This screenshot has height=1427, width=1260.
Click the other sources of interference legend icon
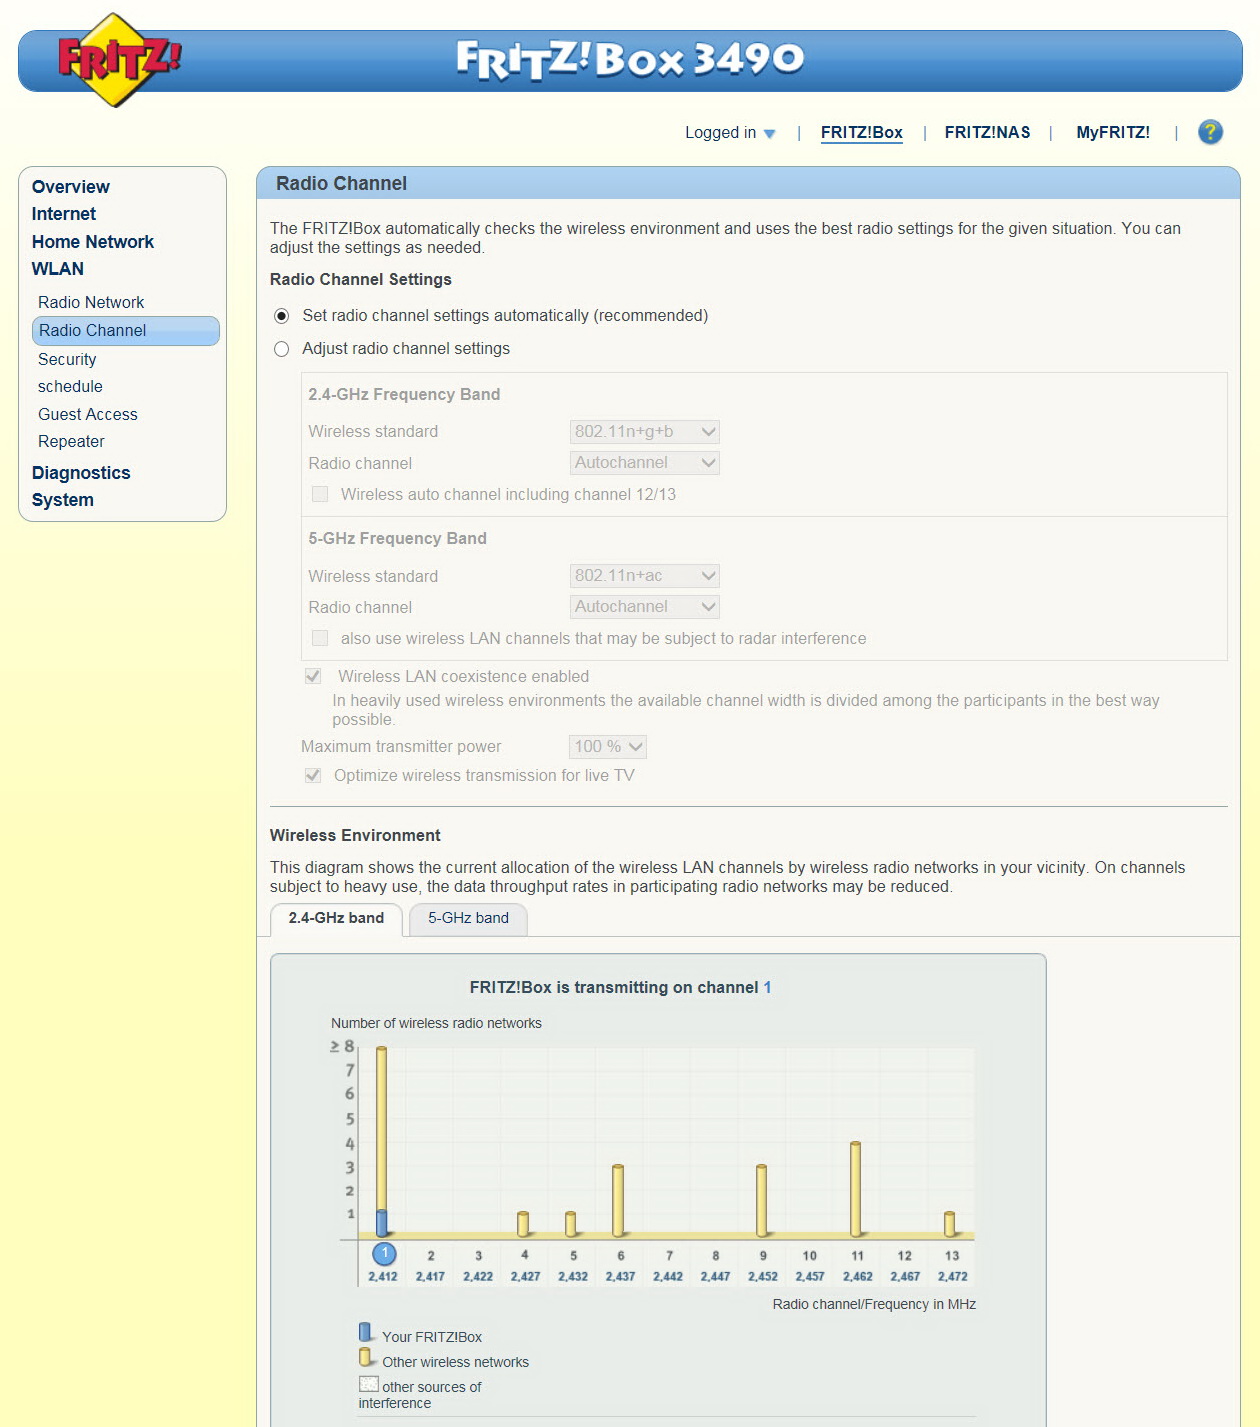[x=368, y=1384]
